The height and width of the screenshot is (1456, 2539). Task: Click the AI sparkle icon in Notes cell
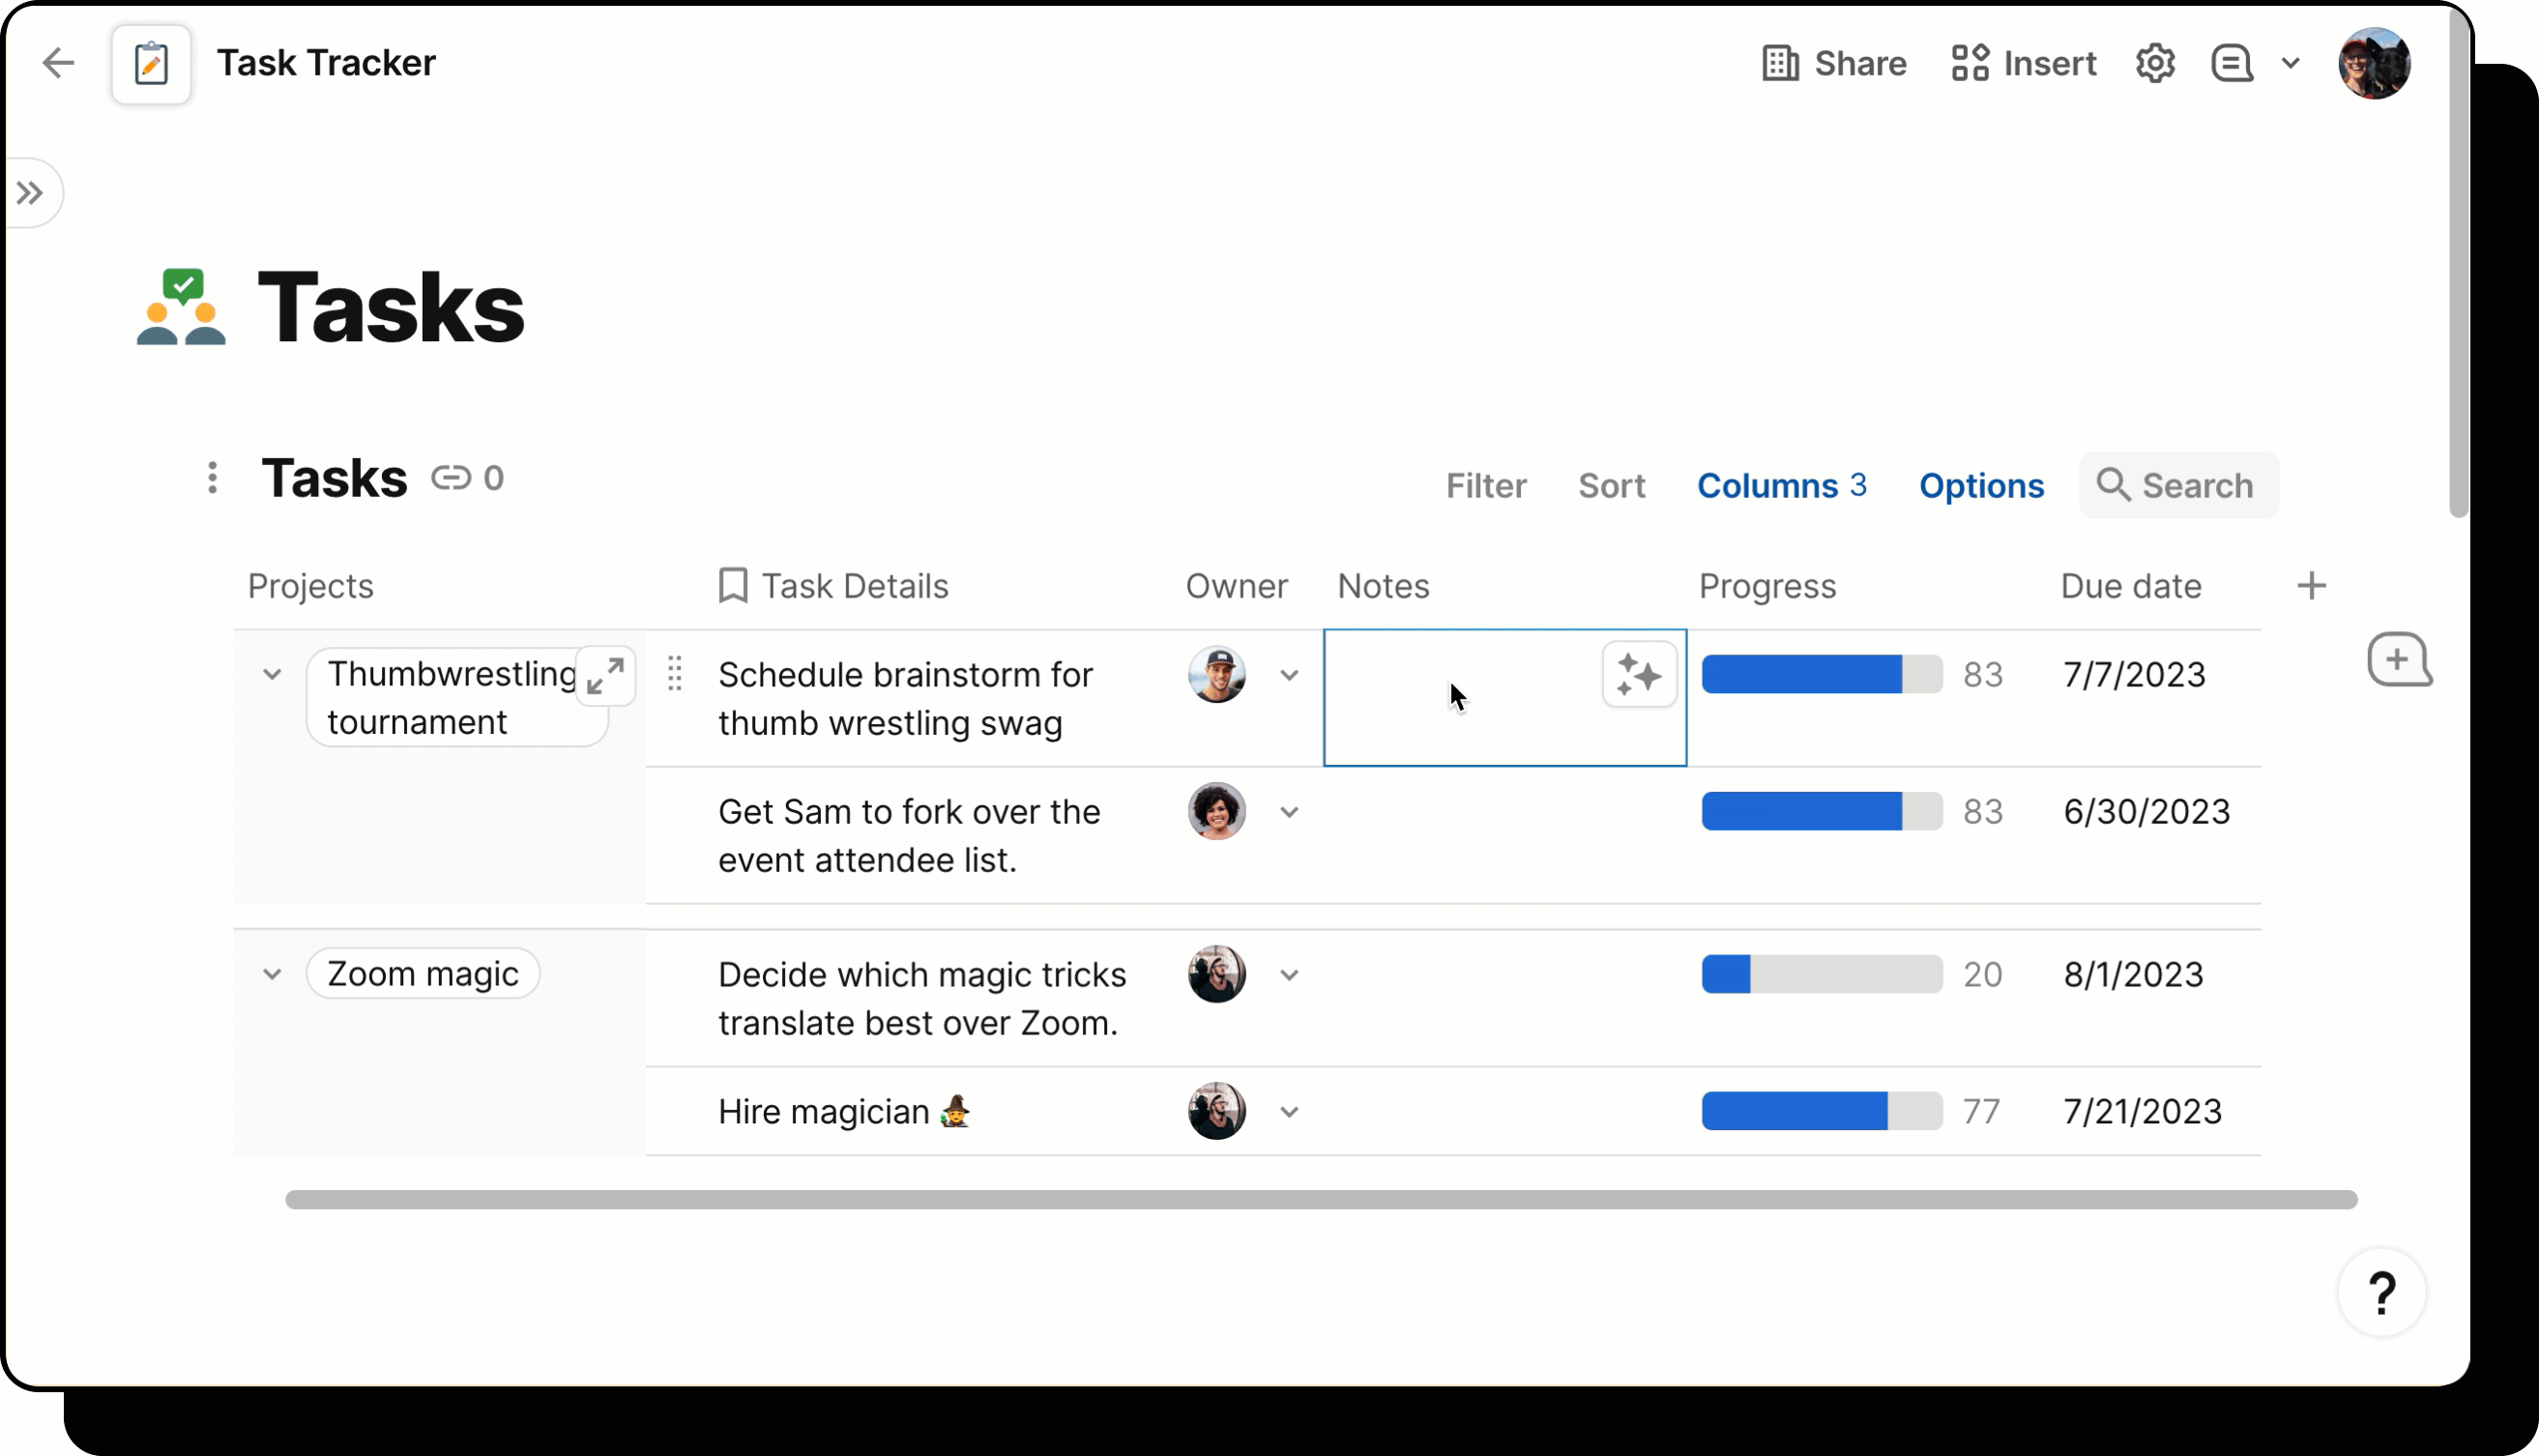(1638, 675)
